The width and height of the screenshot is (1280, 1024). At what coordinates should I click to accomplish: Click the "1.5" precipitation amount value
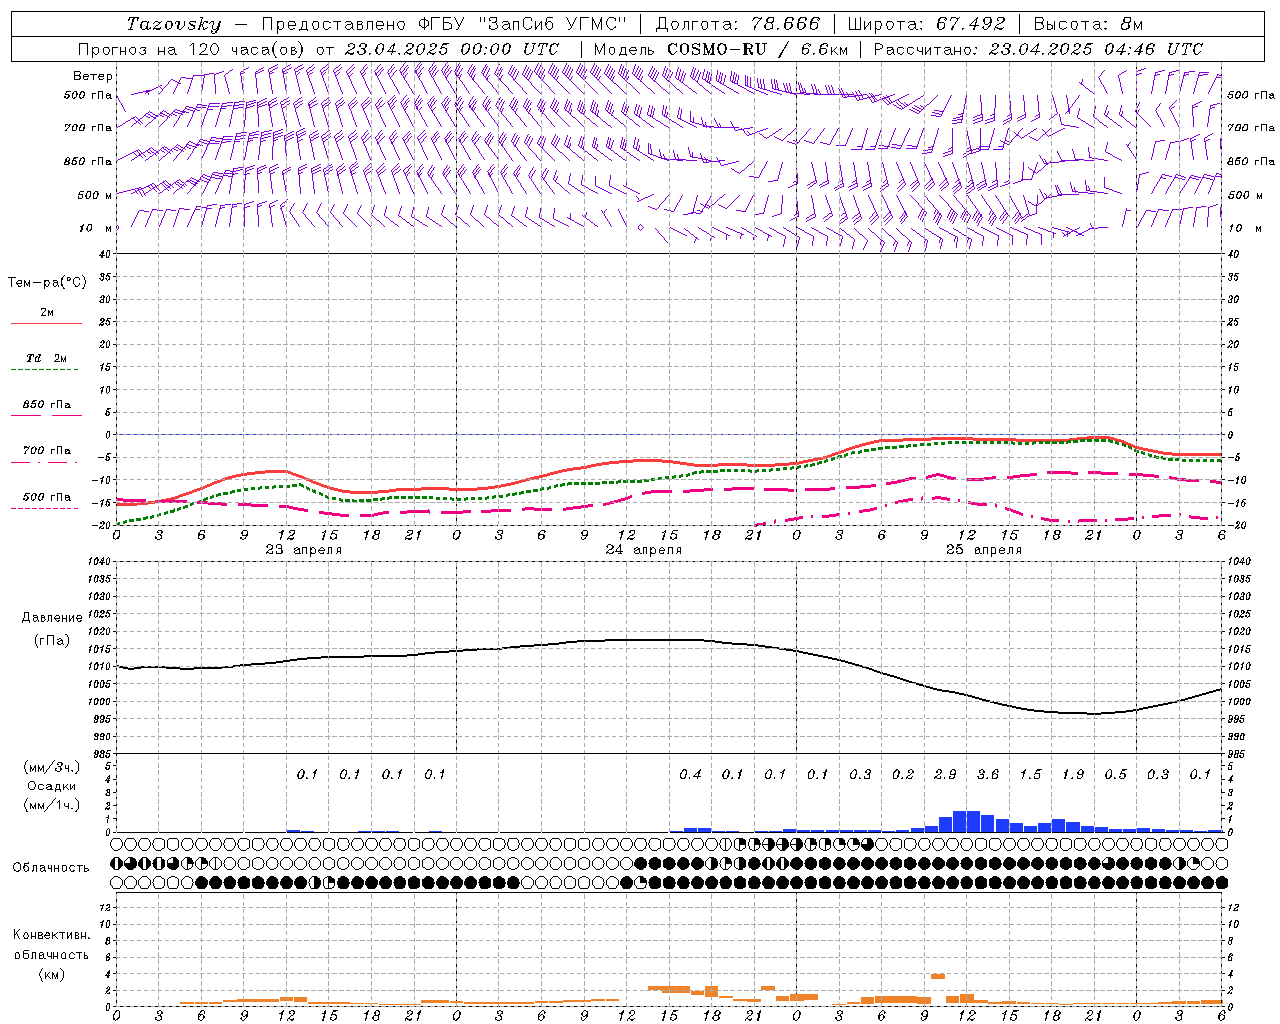pos(1030,775)
